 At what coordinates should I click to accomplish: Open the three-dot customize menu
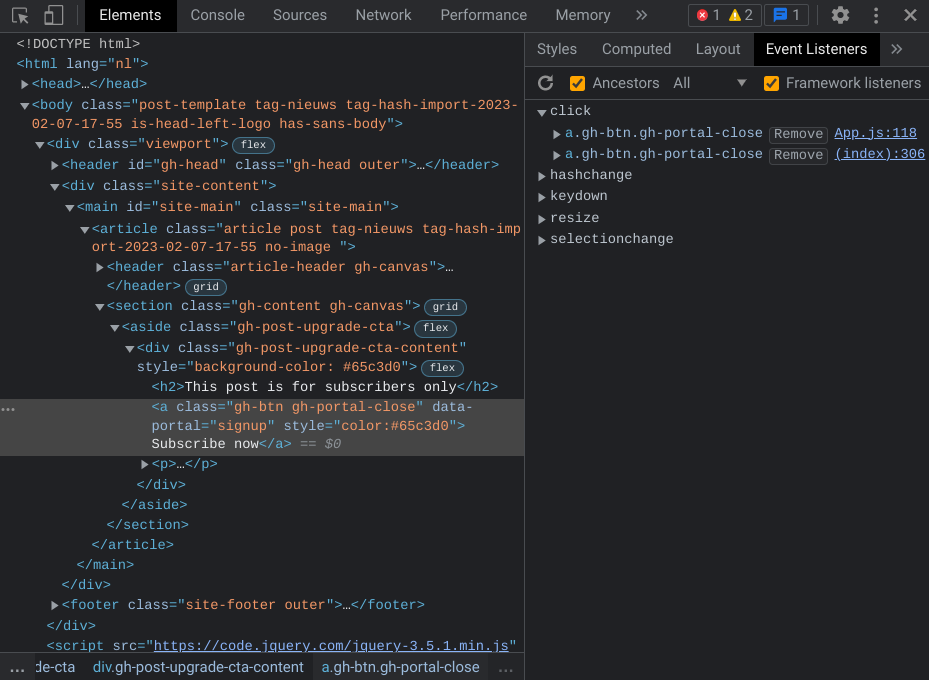point(876,15)
